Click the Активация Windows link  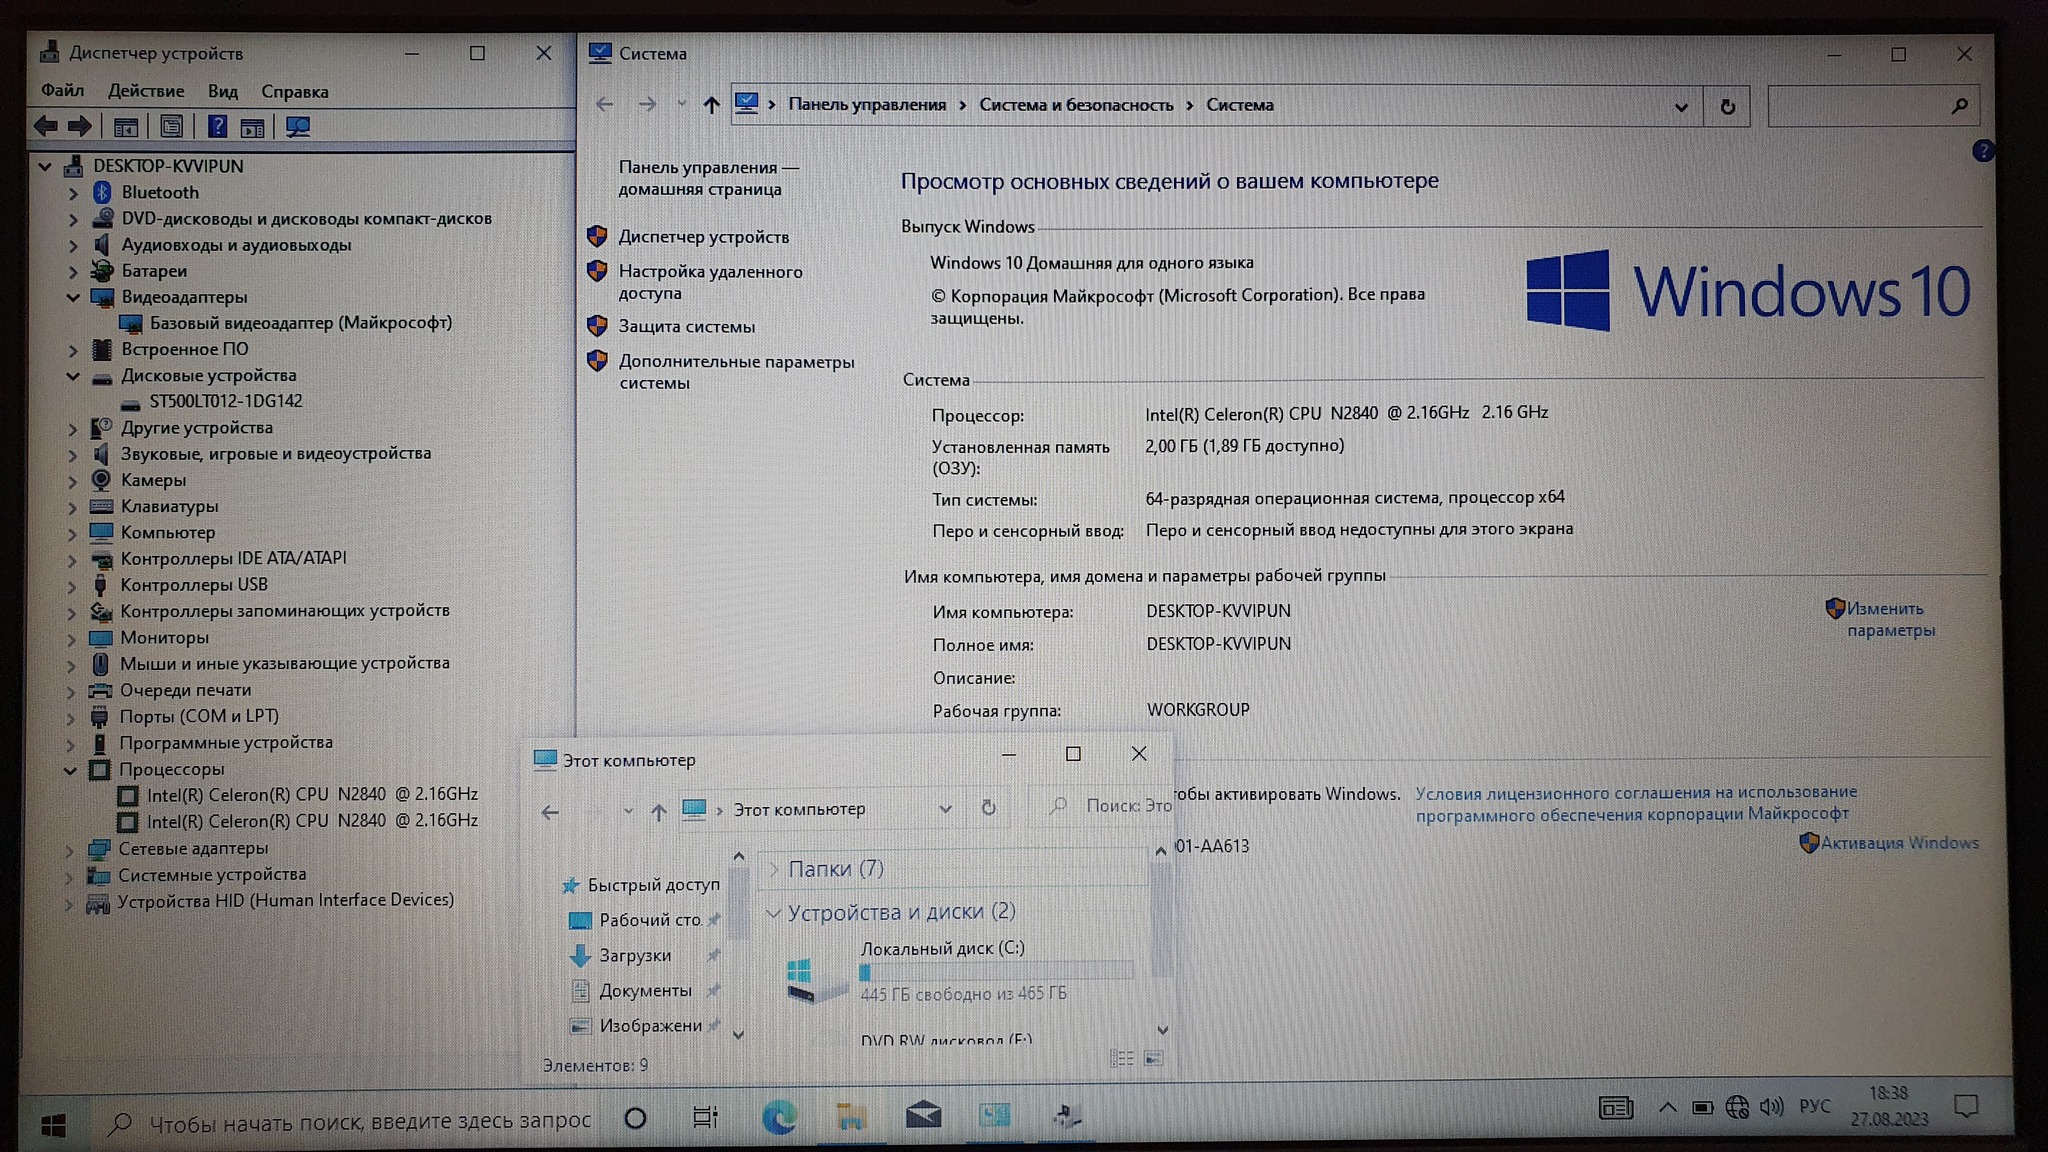pos(1898,843)
